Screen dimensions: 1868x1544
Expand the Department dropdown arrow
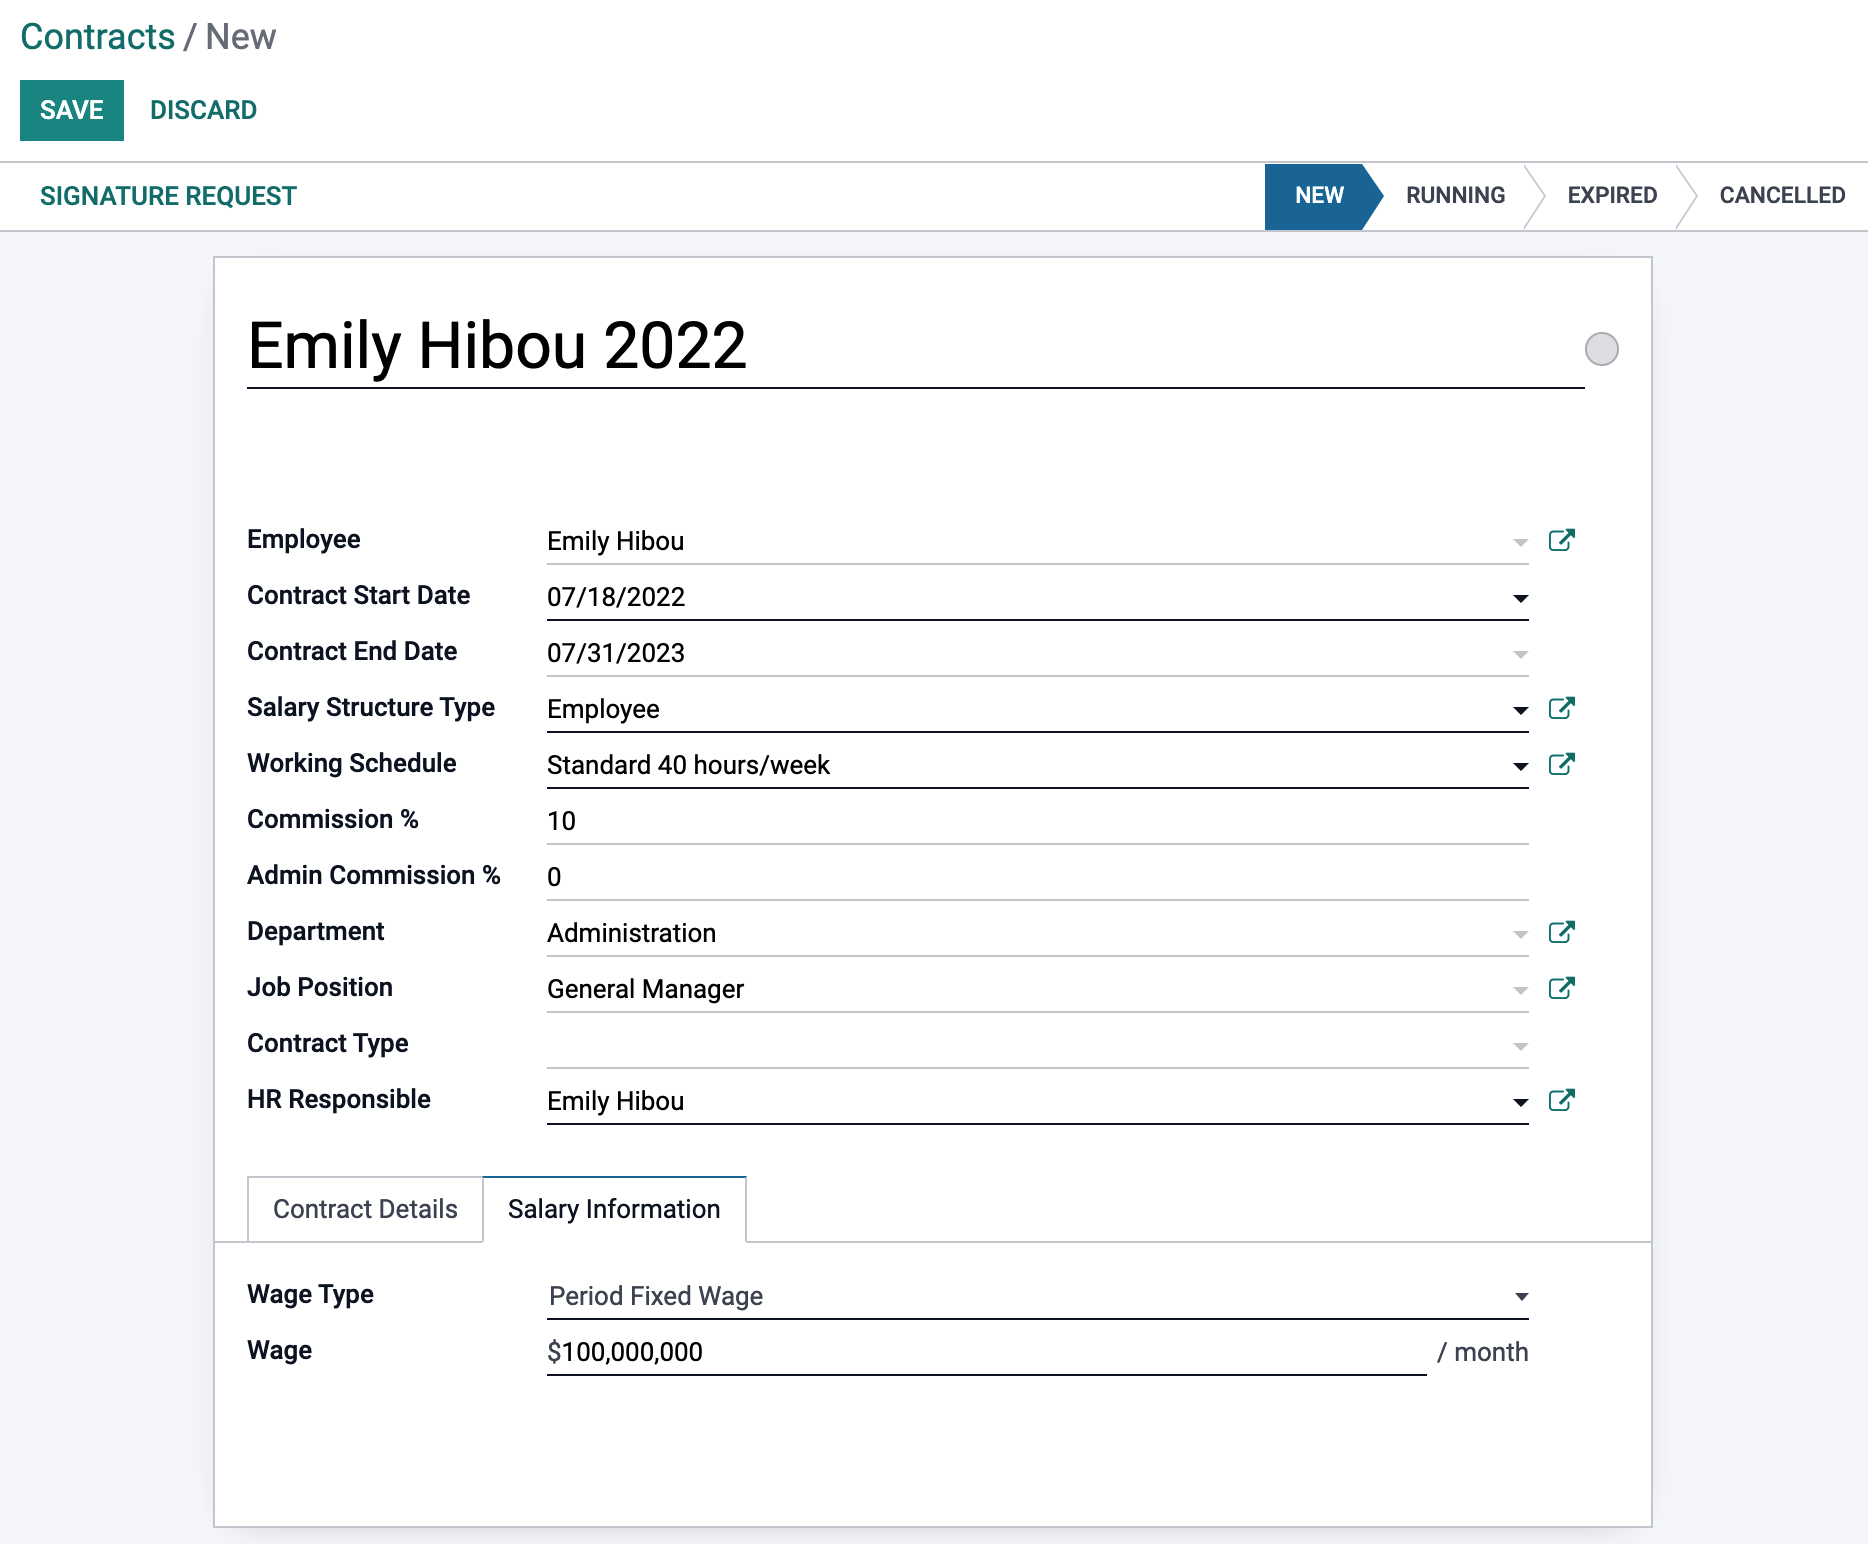click(x=1520, y=935)
